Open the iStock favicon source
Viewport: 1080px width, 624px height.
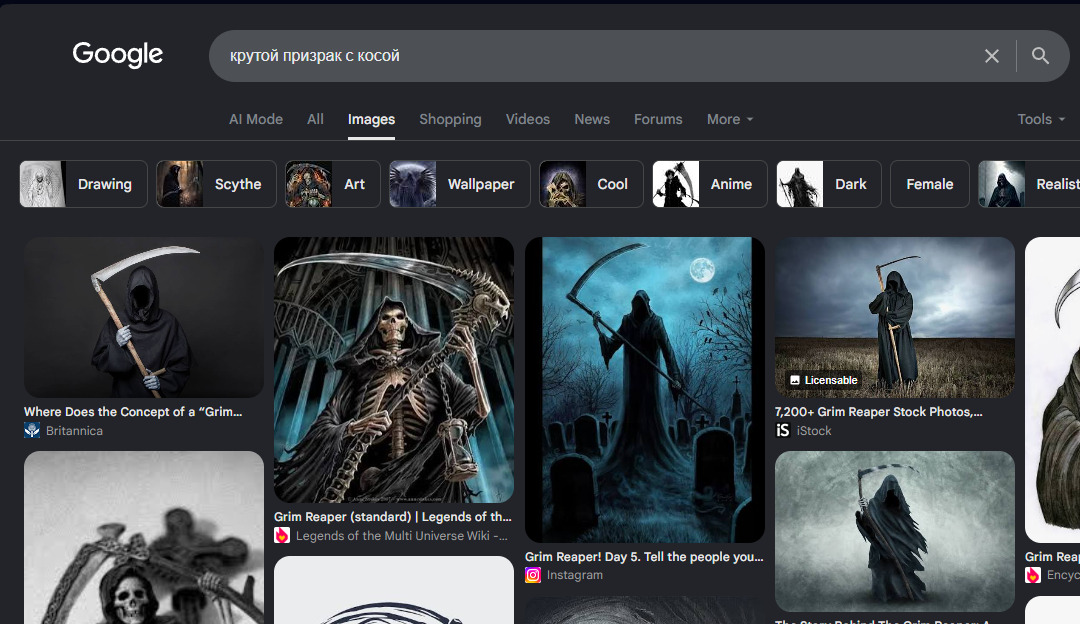[x=782, y=430]
